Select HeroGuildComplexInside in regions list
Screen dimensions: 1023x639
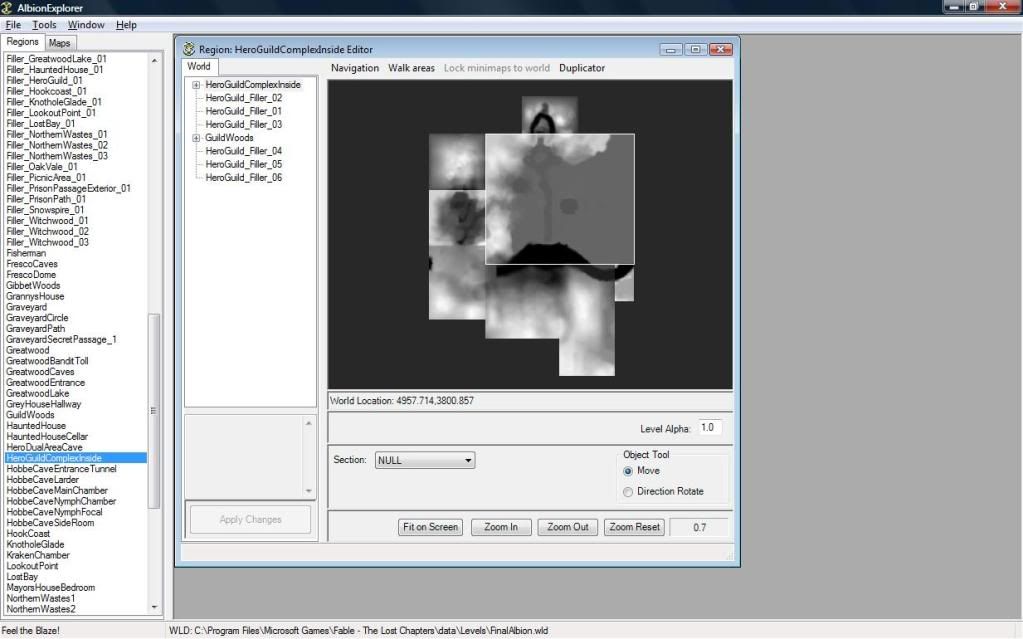tap(76, 458)
